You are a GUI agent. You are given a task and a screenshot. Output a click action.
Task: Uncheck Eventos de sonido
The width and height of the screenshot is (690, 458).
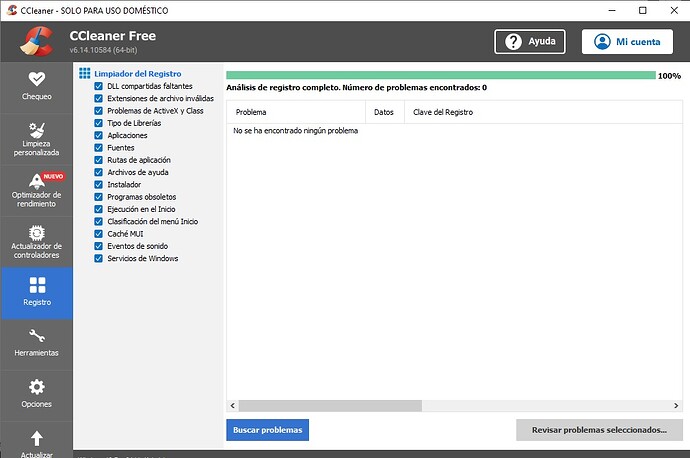point(99,246)
